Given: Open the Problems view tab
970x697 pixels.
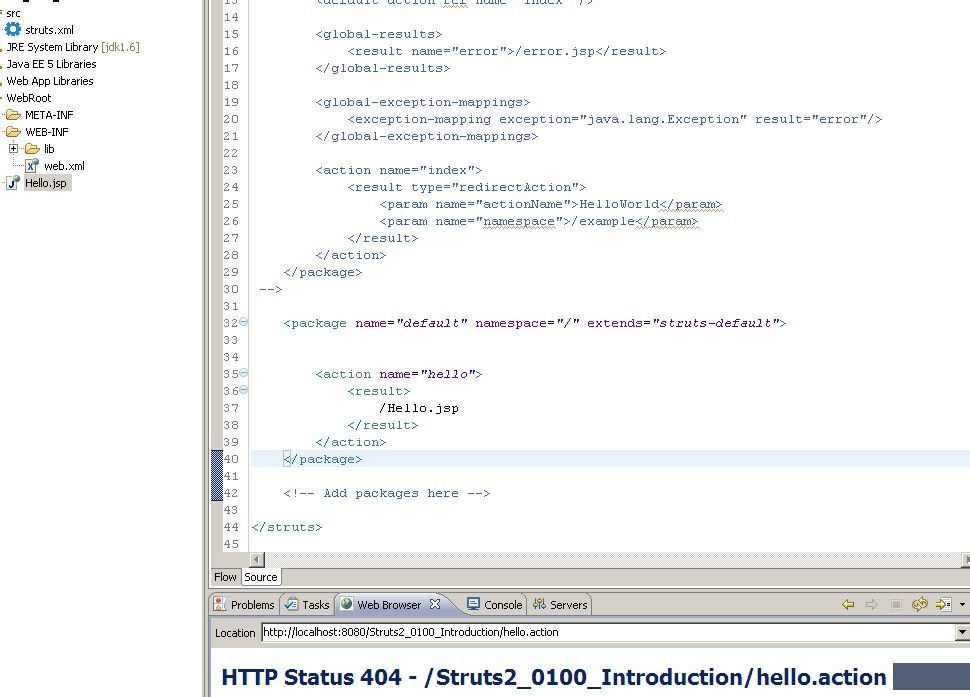Looking at the screenshot, I should pos(244,604).
